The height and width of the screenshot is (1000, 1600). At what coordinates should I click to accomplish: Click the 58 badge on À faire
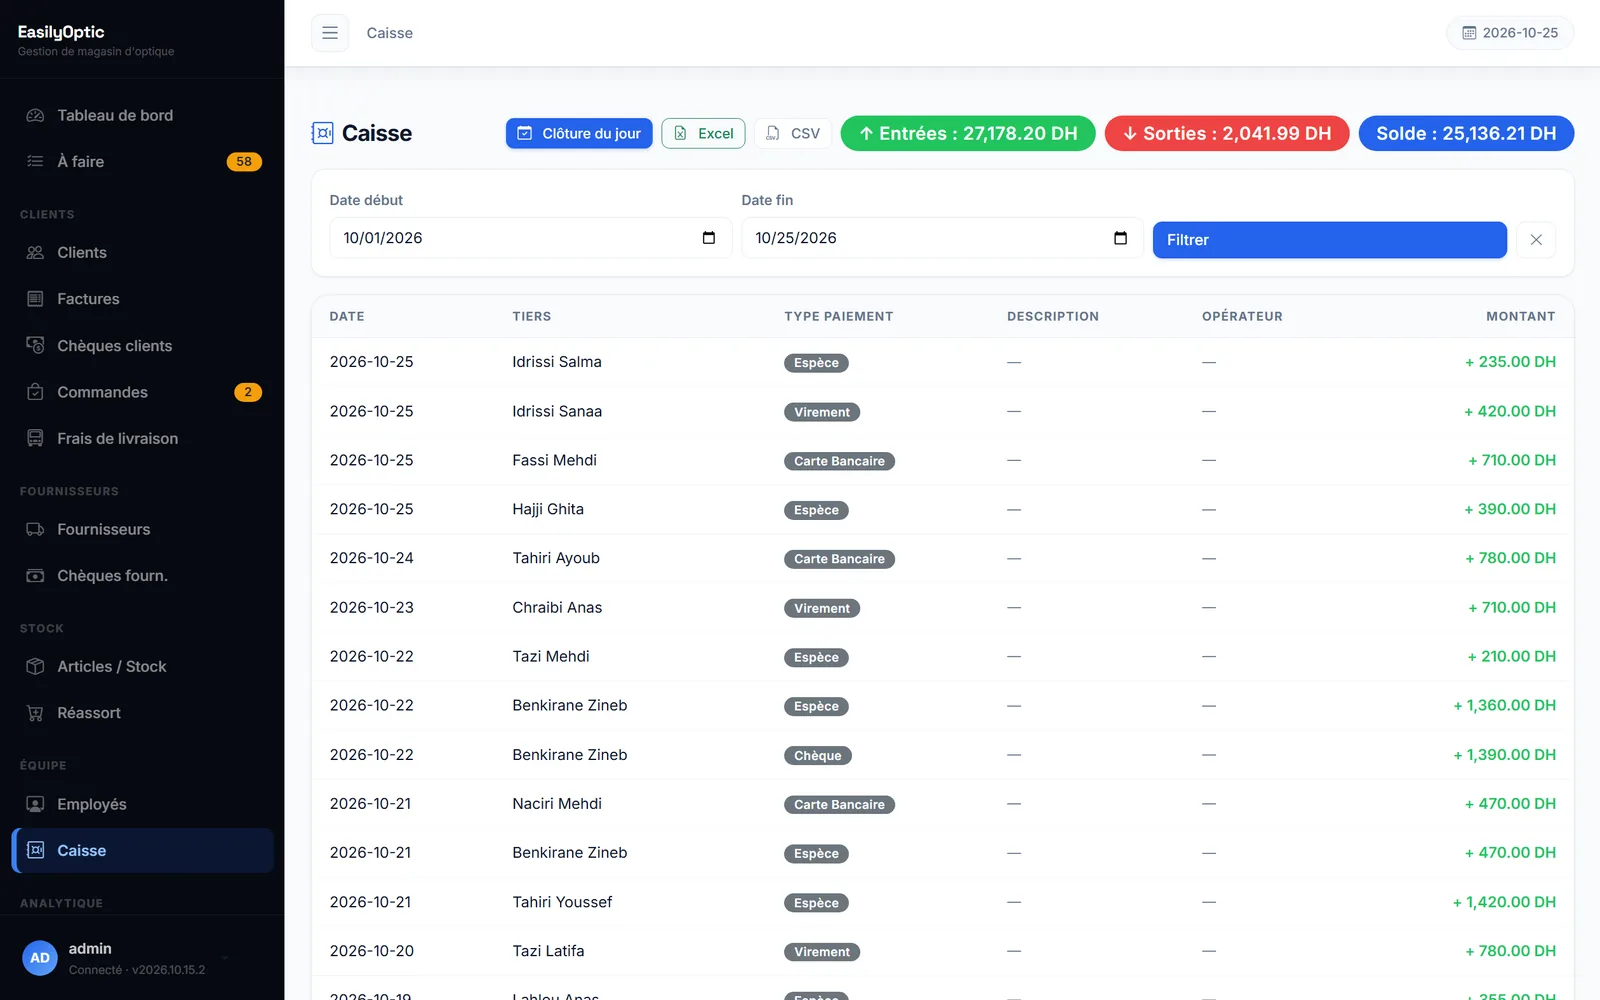[244, 161]
